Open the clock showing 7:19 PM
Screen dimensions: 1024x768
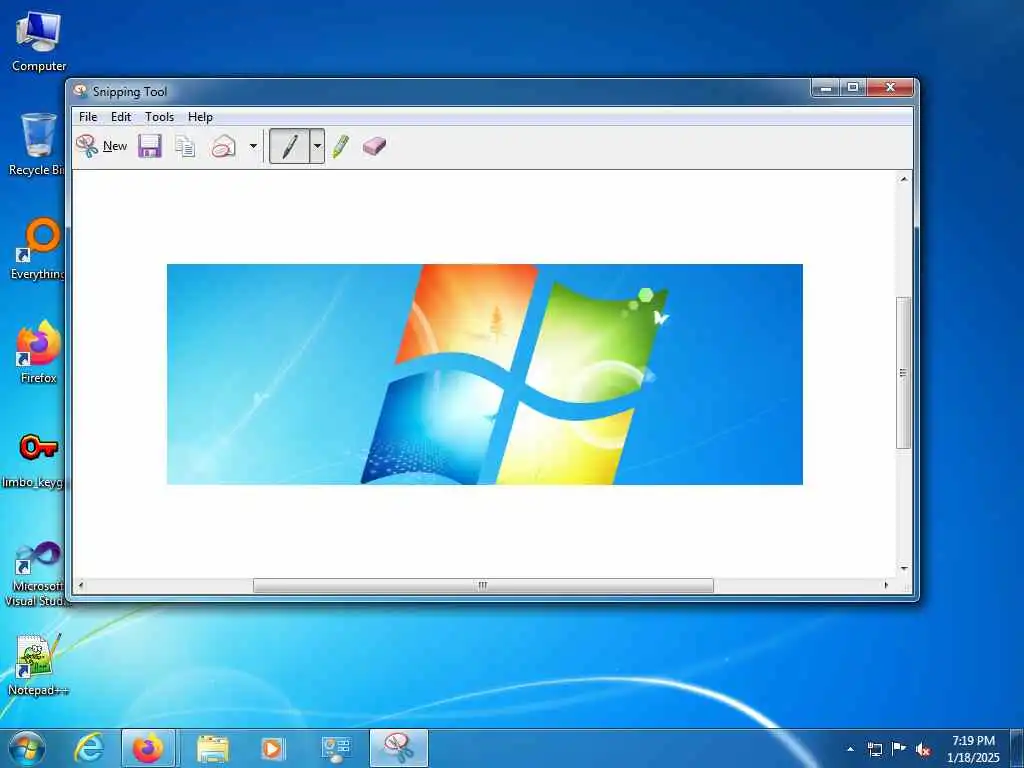[973, 749]
